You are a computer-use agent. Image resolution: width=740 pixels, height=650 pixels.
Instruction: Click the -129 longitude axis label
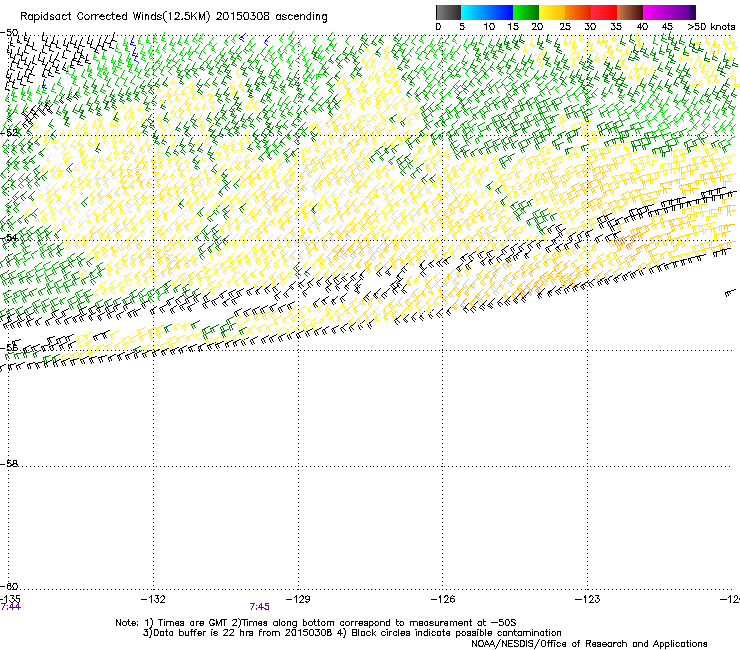298,599
